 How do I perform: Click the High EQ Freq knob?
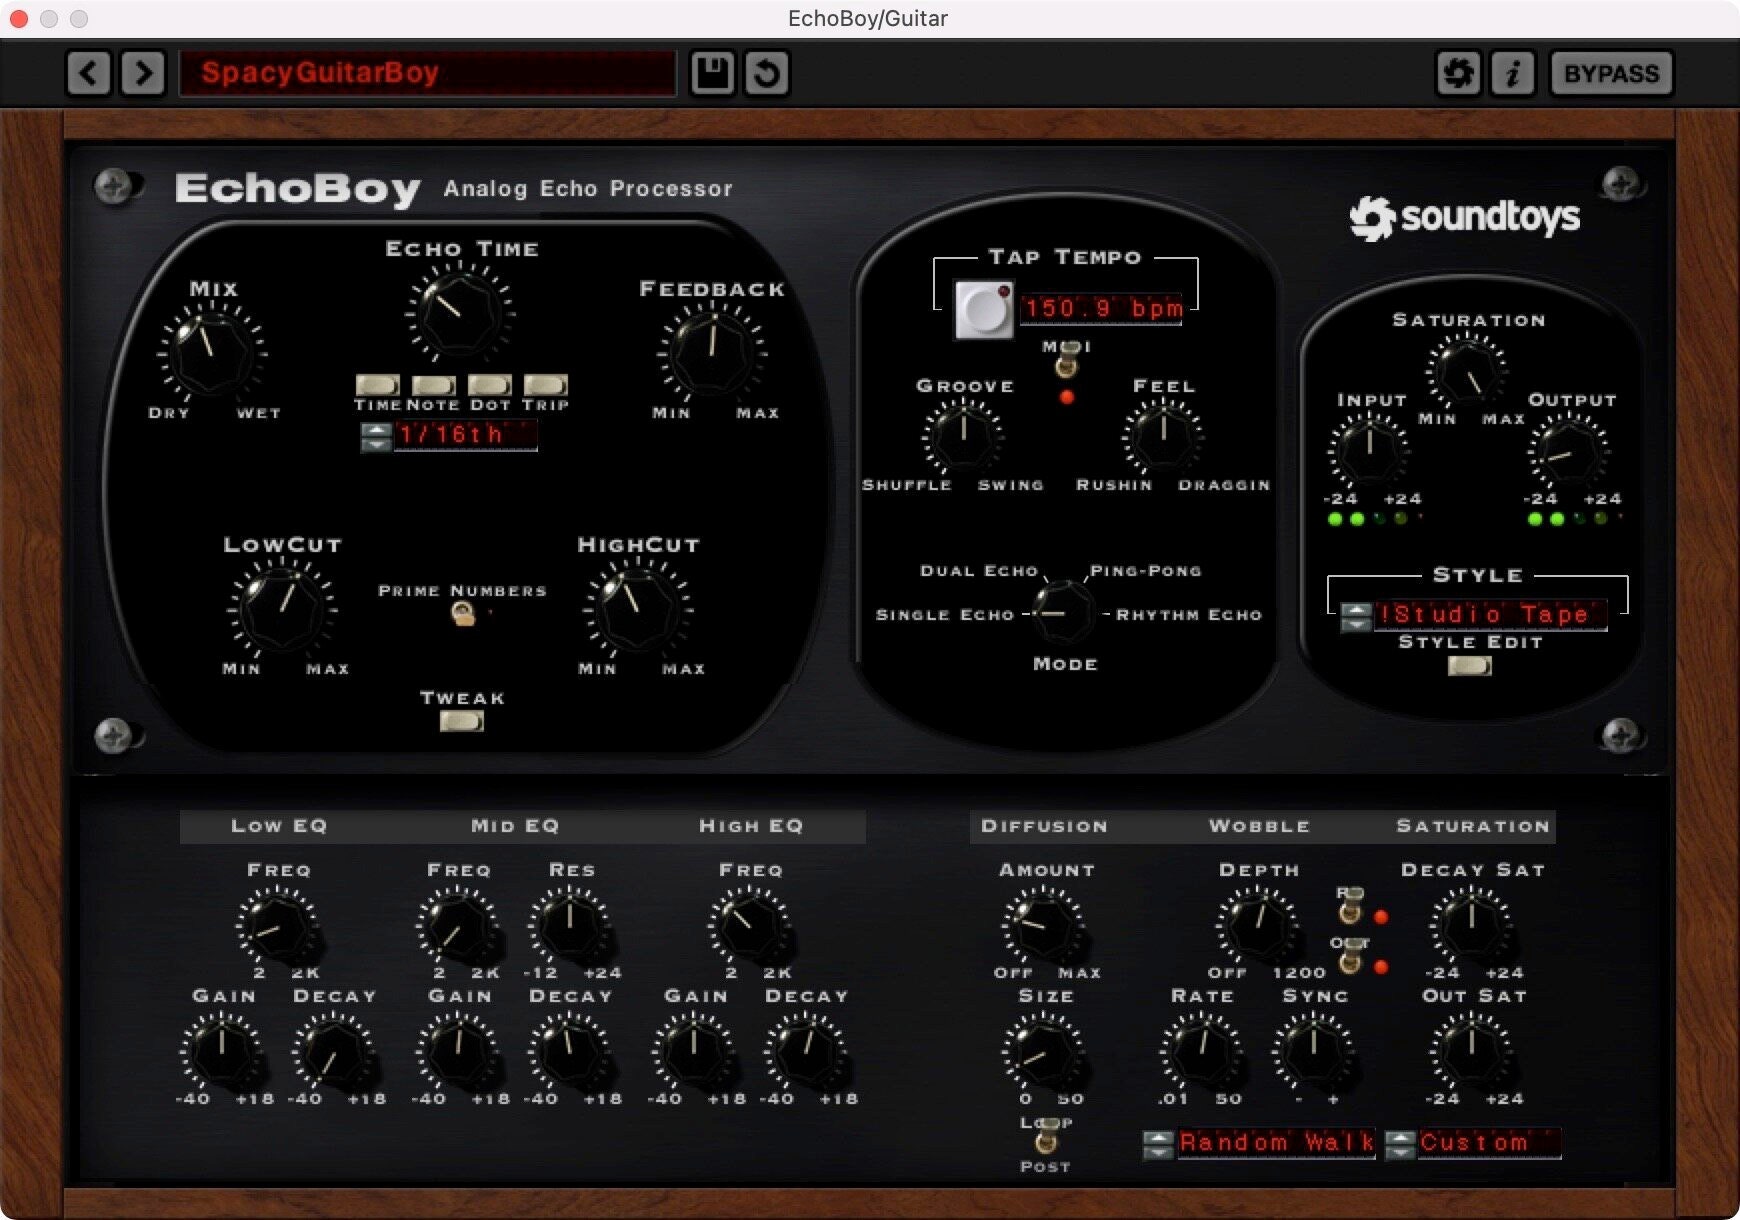749,927
